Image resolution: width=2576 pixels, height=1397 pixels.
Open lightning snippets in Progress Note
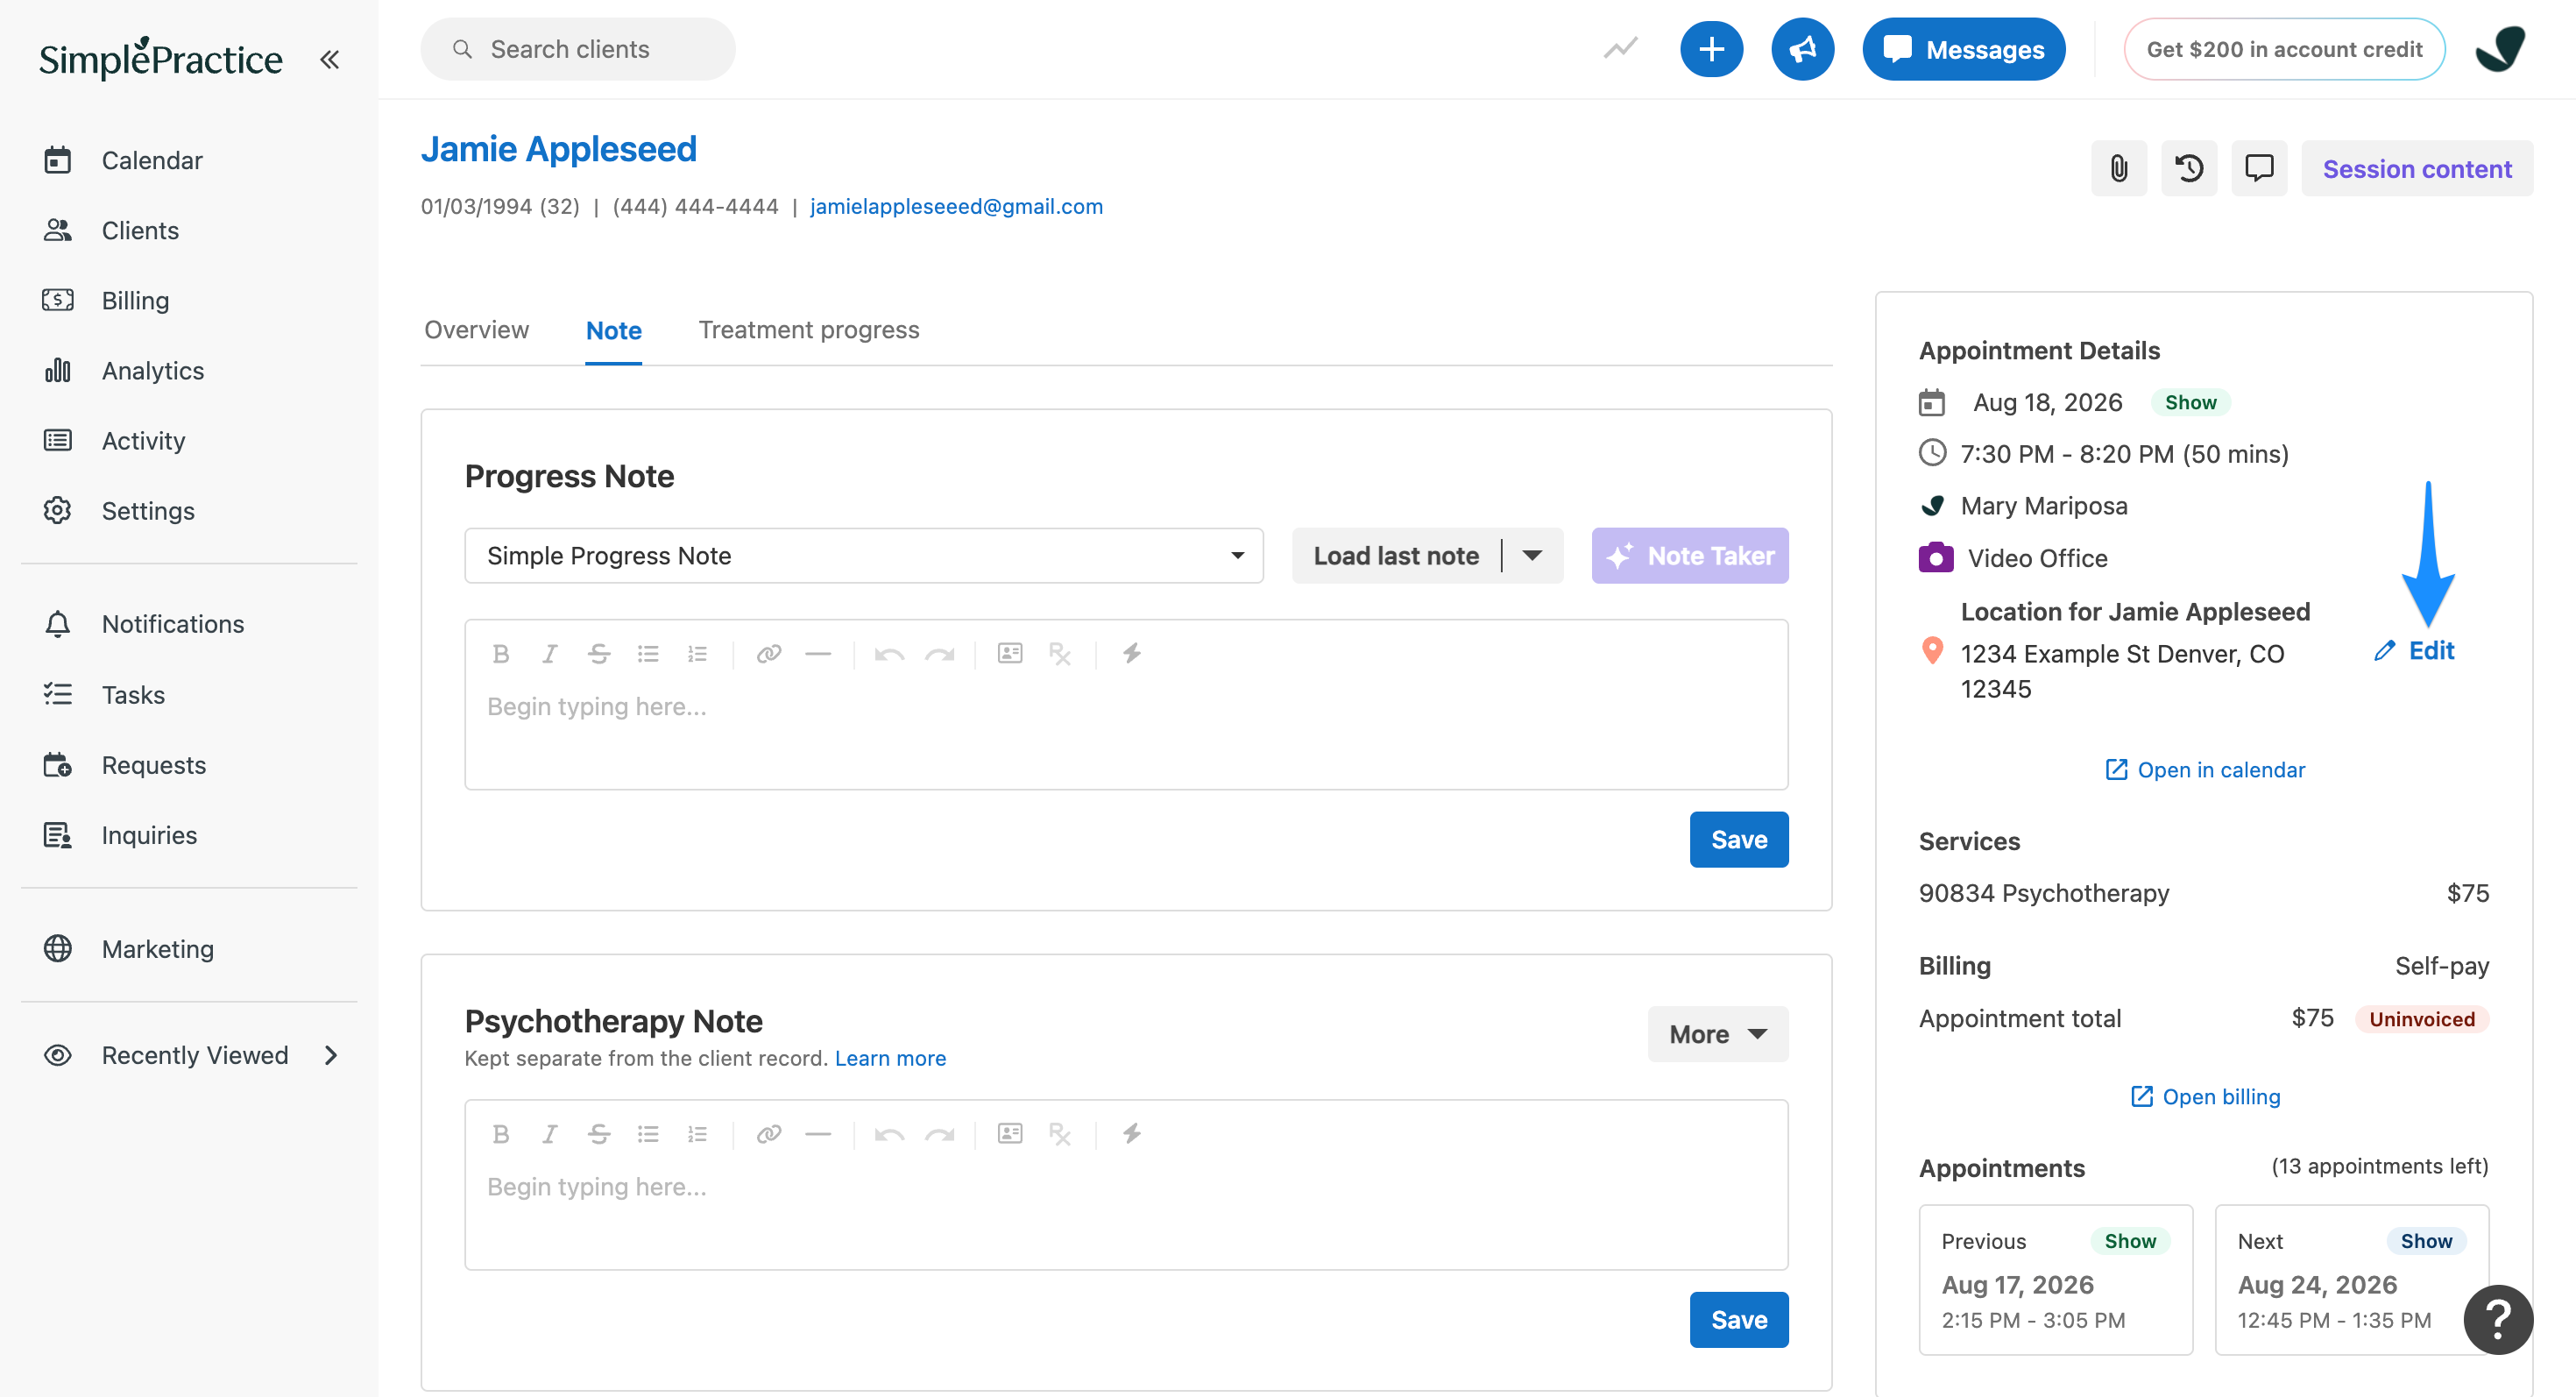pyautogui.click(x=1131, y=654)
